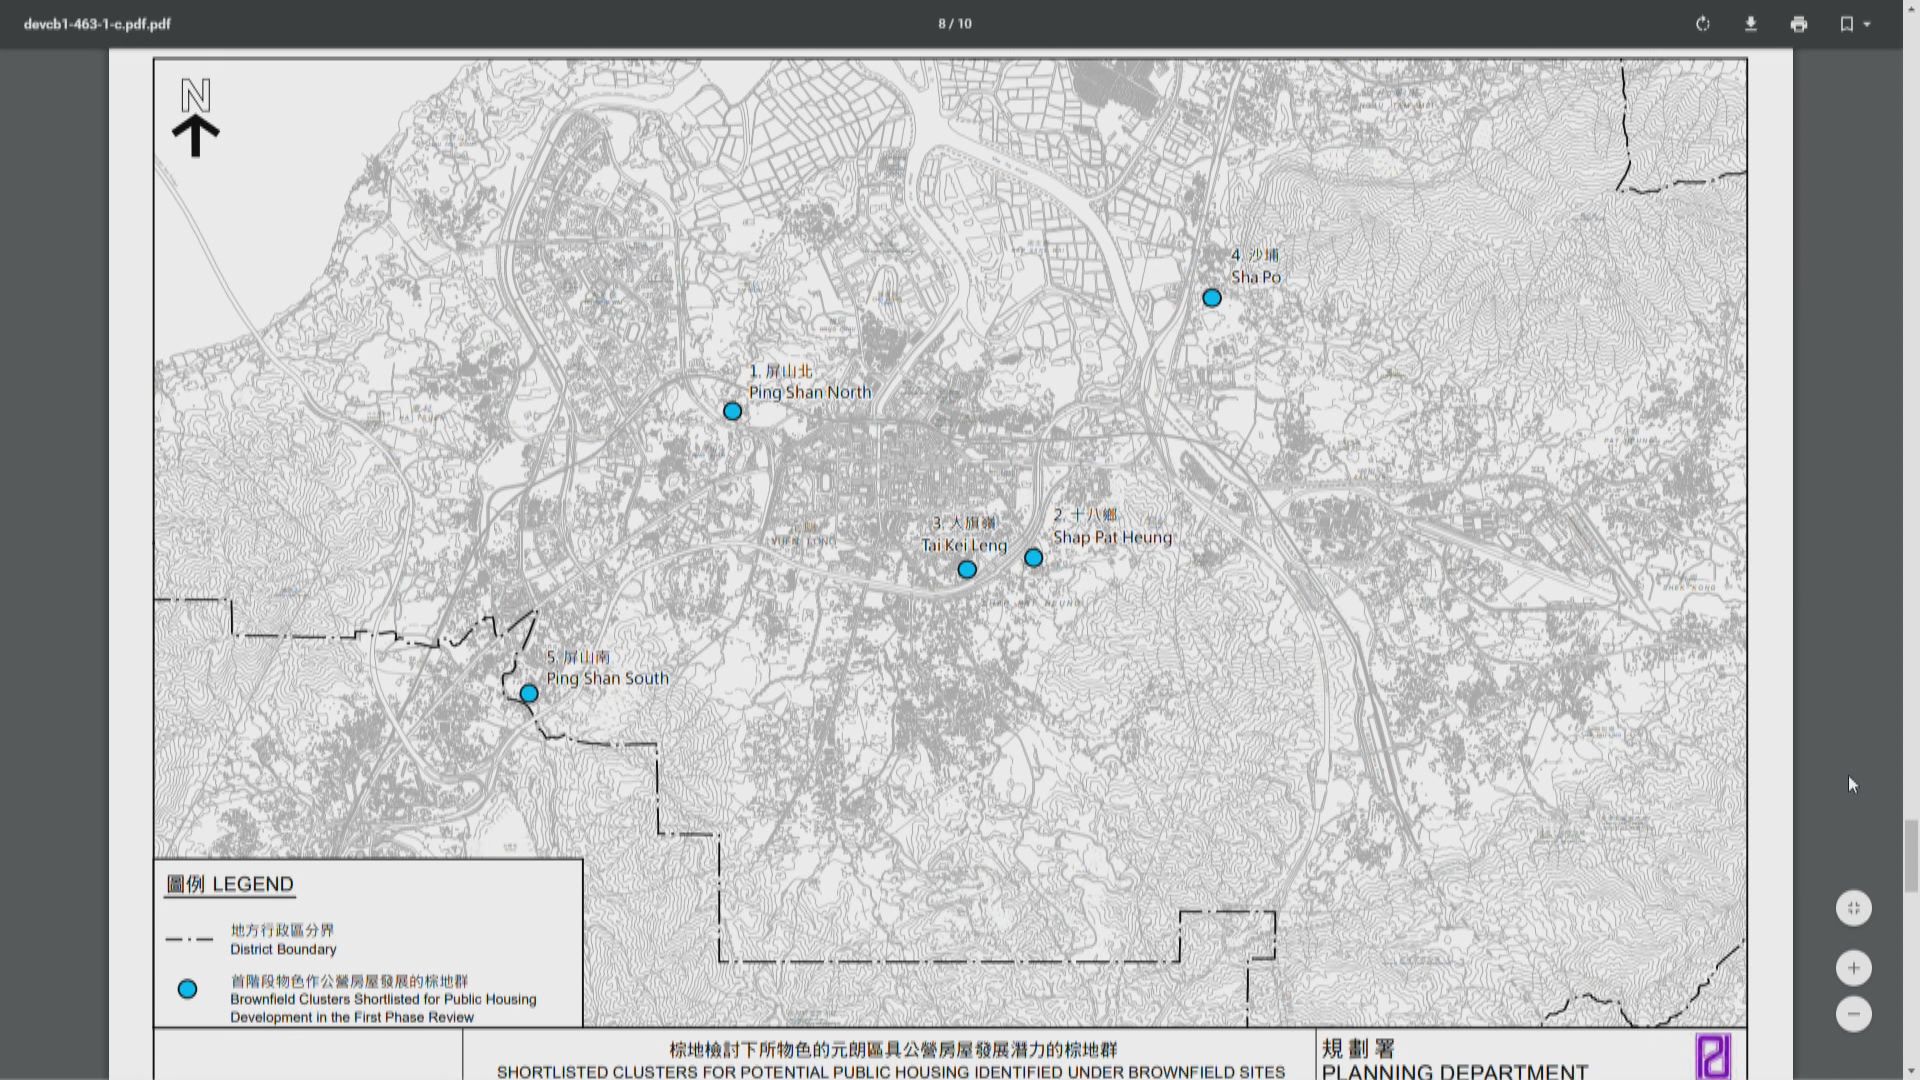Viewport: 1920px width, 1080px height.
Task: Select the Tai Kei Leng marker dot
Action: pos(966,570)
